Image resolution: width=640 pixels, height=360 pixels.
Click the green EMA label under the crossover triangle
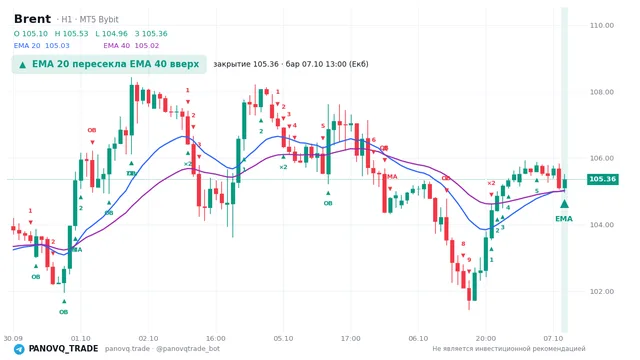click(564, 219)
